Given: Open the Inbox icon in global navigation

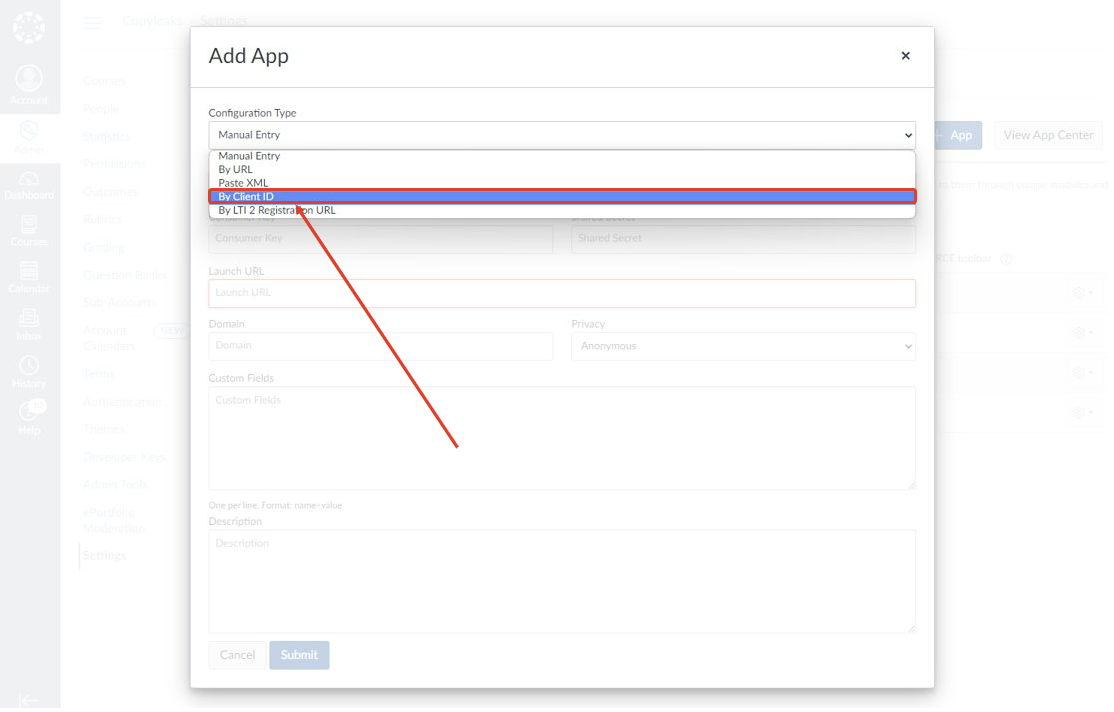Looking at the screenshot, I should (29, 325).
